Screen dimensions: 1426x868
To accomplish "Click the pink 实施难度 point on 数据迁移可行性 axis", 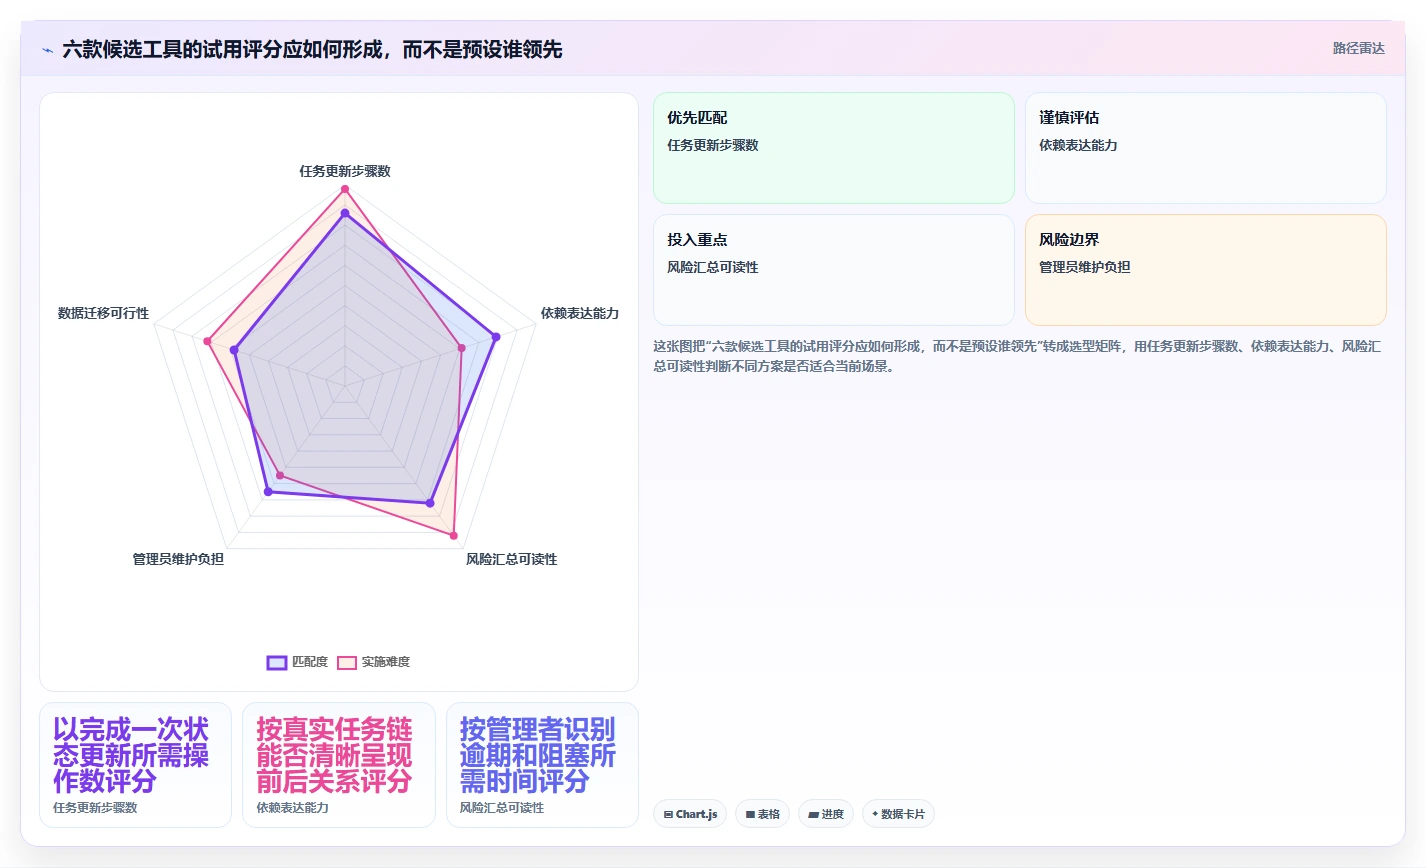I will [x=207, y=341].
